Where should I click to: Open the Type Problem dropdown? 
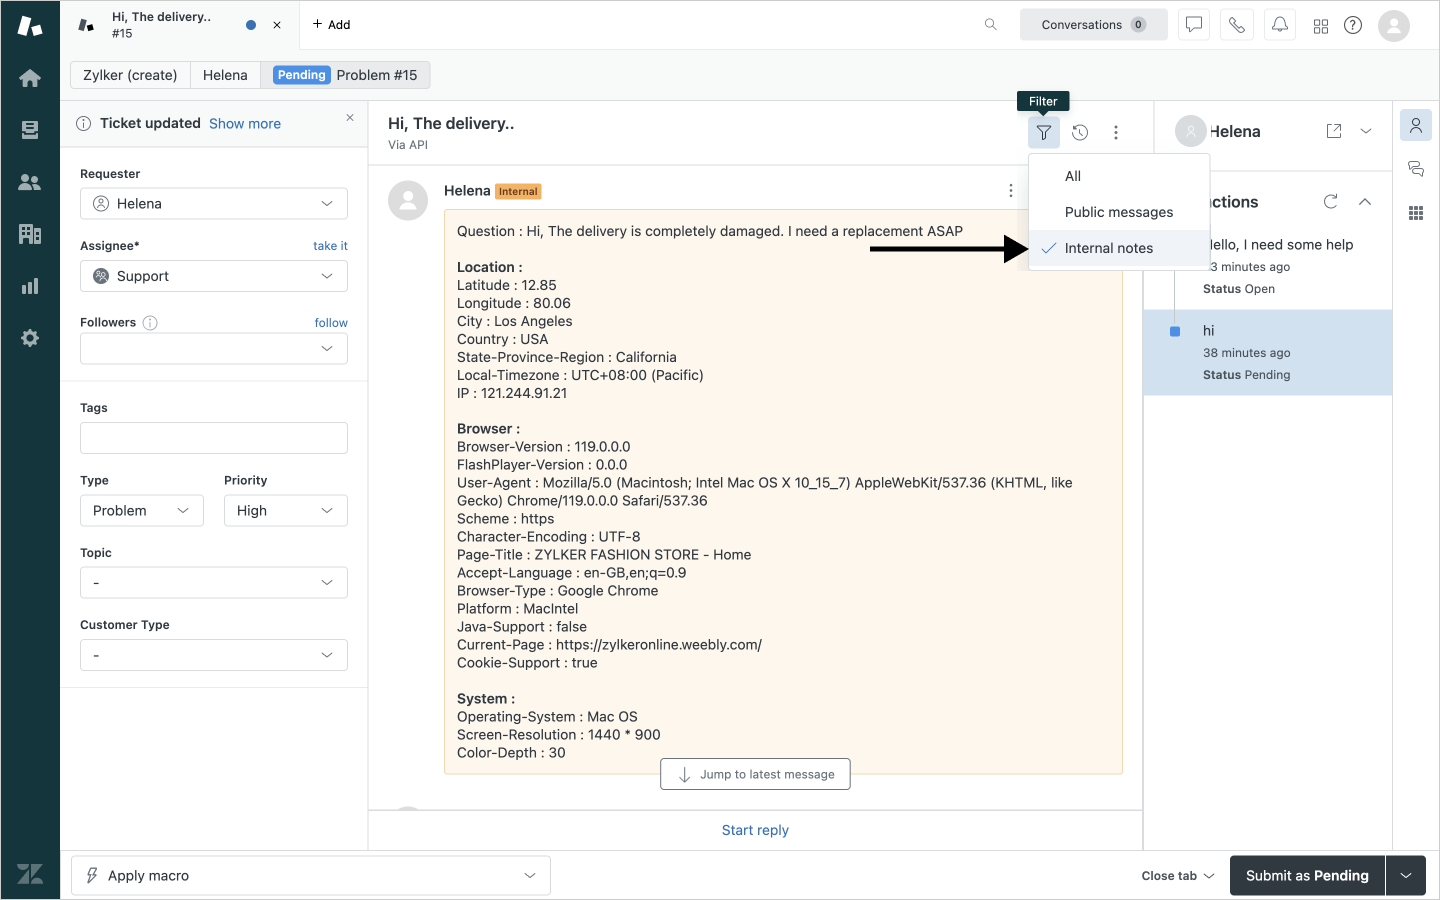coord(141,511)
